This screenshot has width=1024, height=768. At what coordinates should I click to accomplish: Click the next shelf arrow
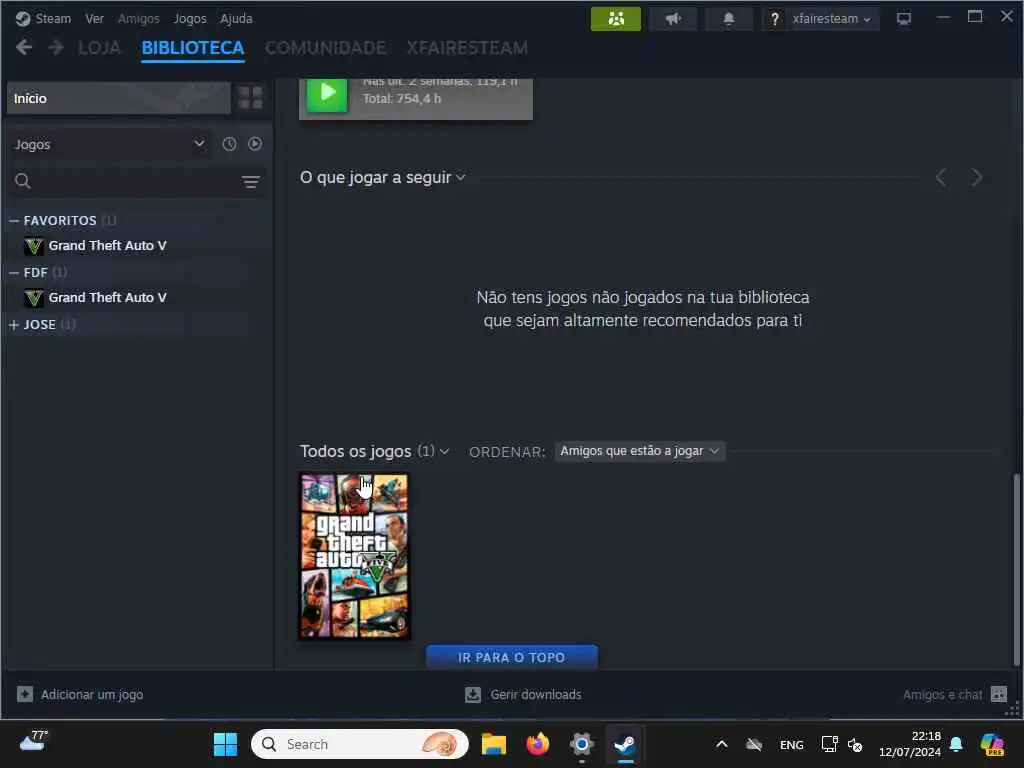pos(977,177)
